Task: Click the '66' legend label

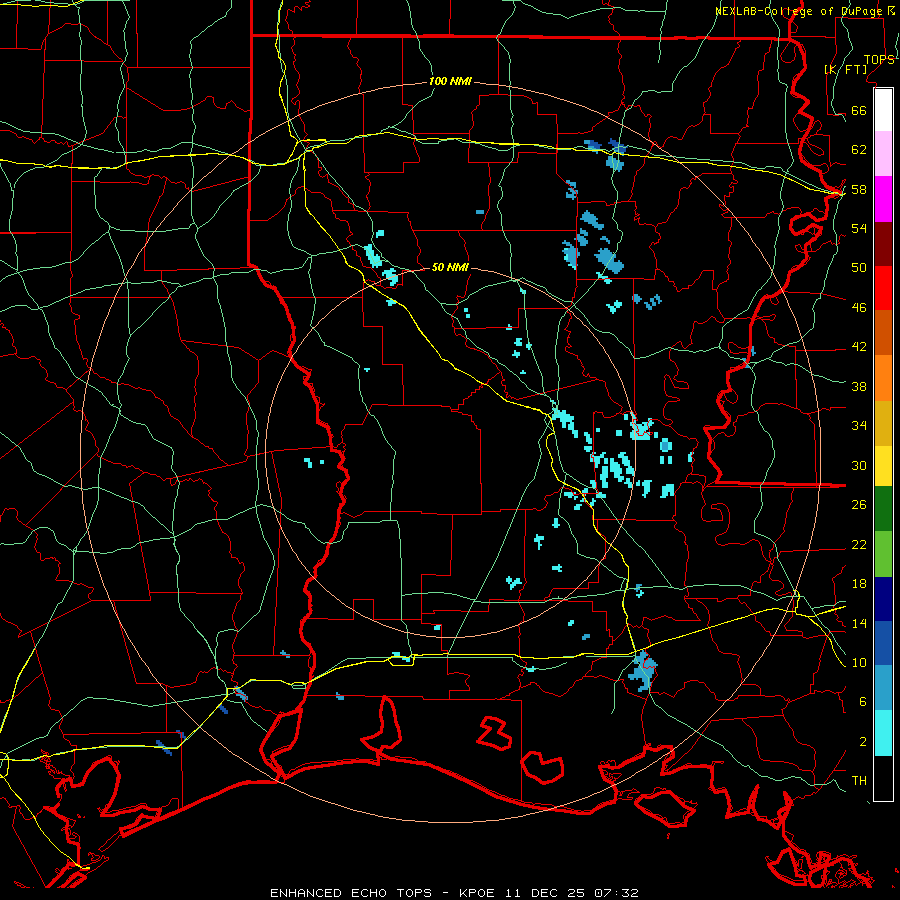Action: point(859,111)
